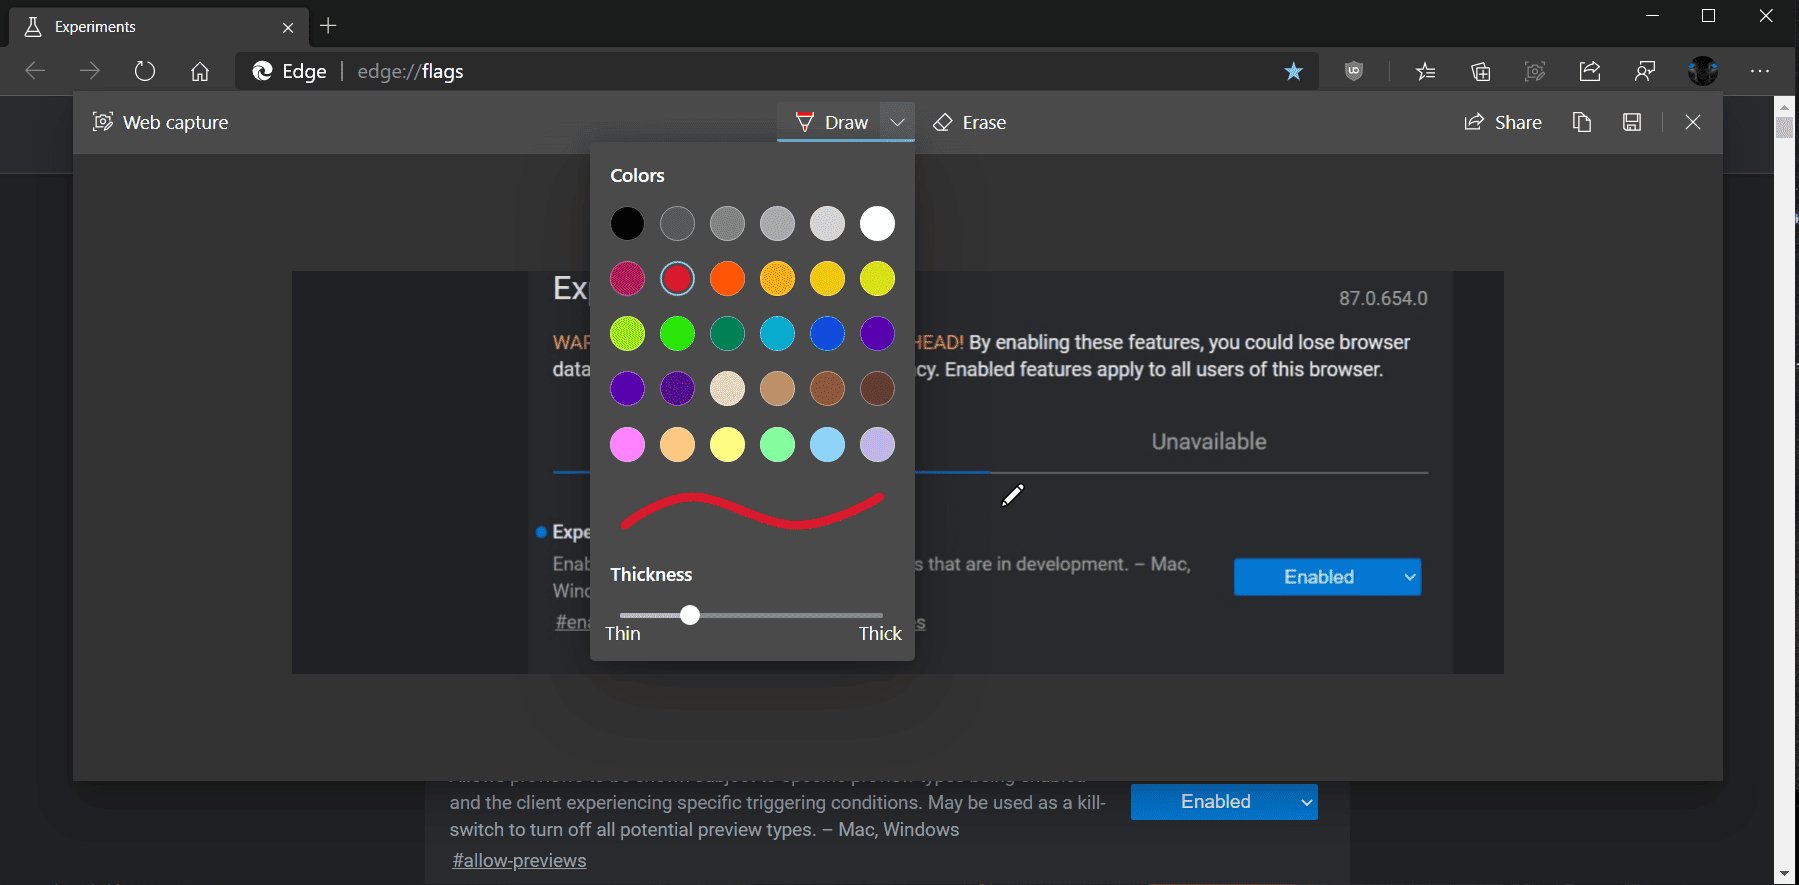Share the web capture
Viewport: 1799px width, 885px height.
tap(1503, 122)
